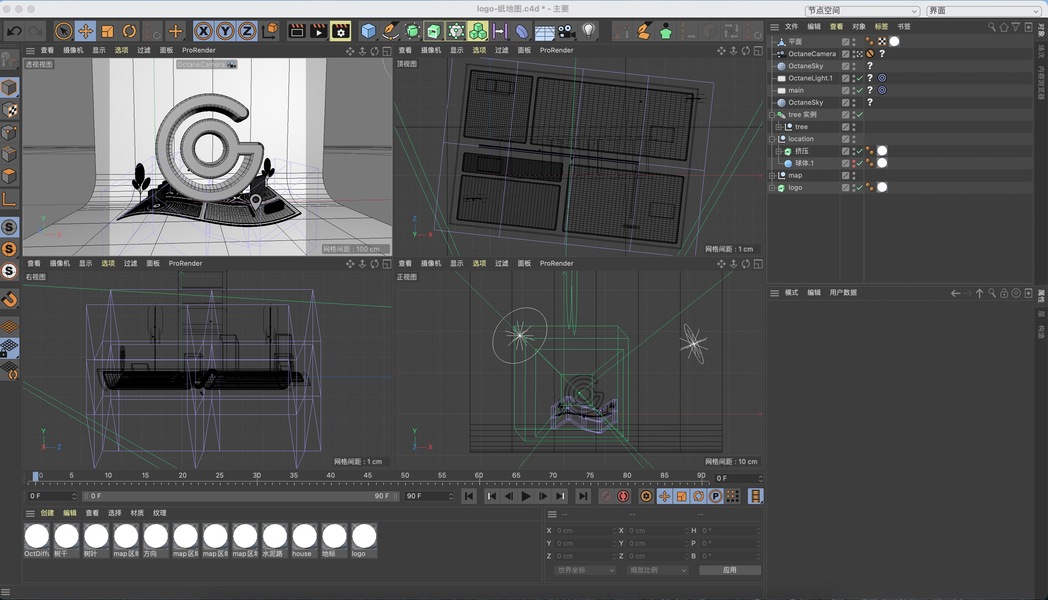Open the 世界坐标 coordinate system dropdown

(x=586, y=570)
